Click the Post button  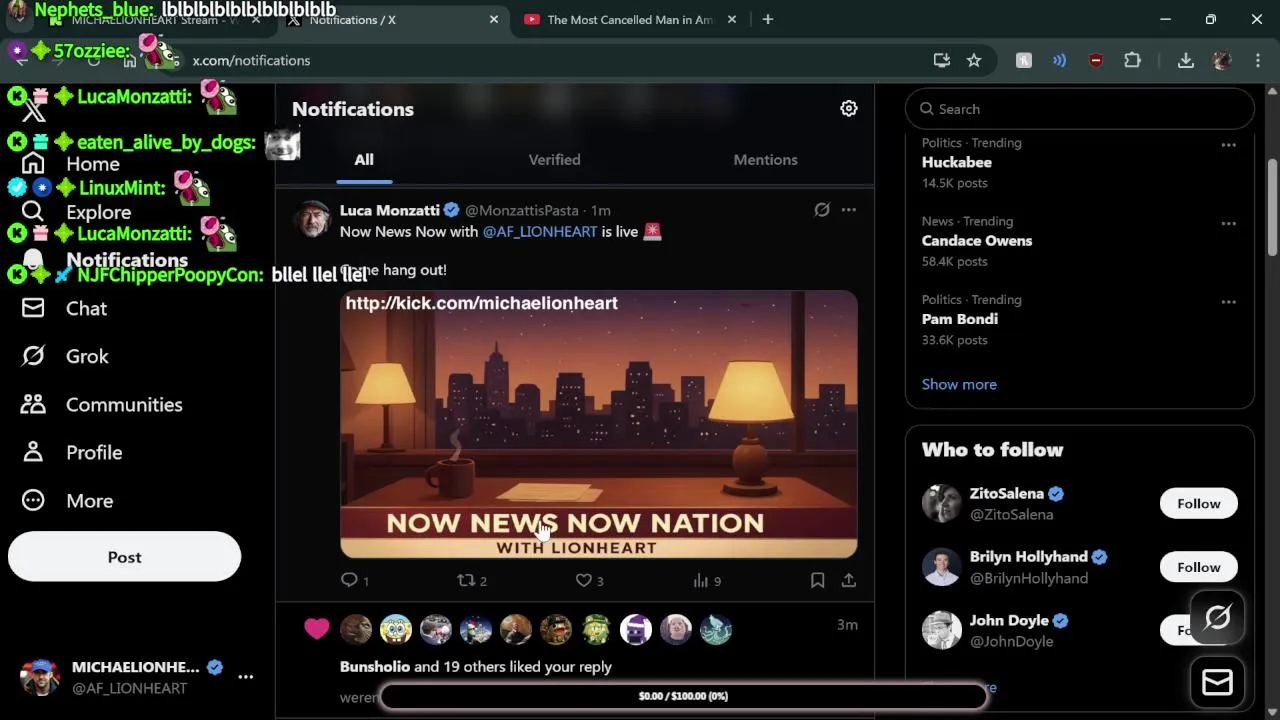coord(124,557)
